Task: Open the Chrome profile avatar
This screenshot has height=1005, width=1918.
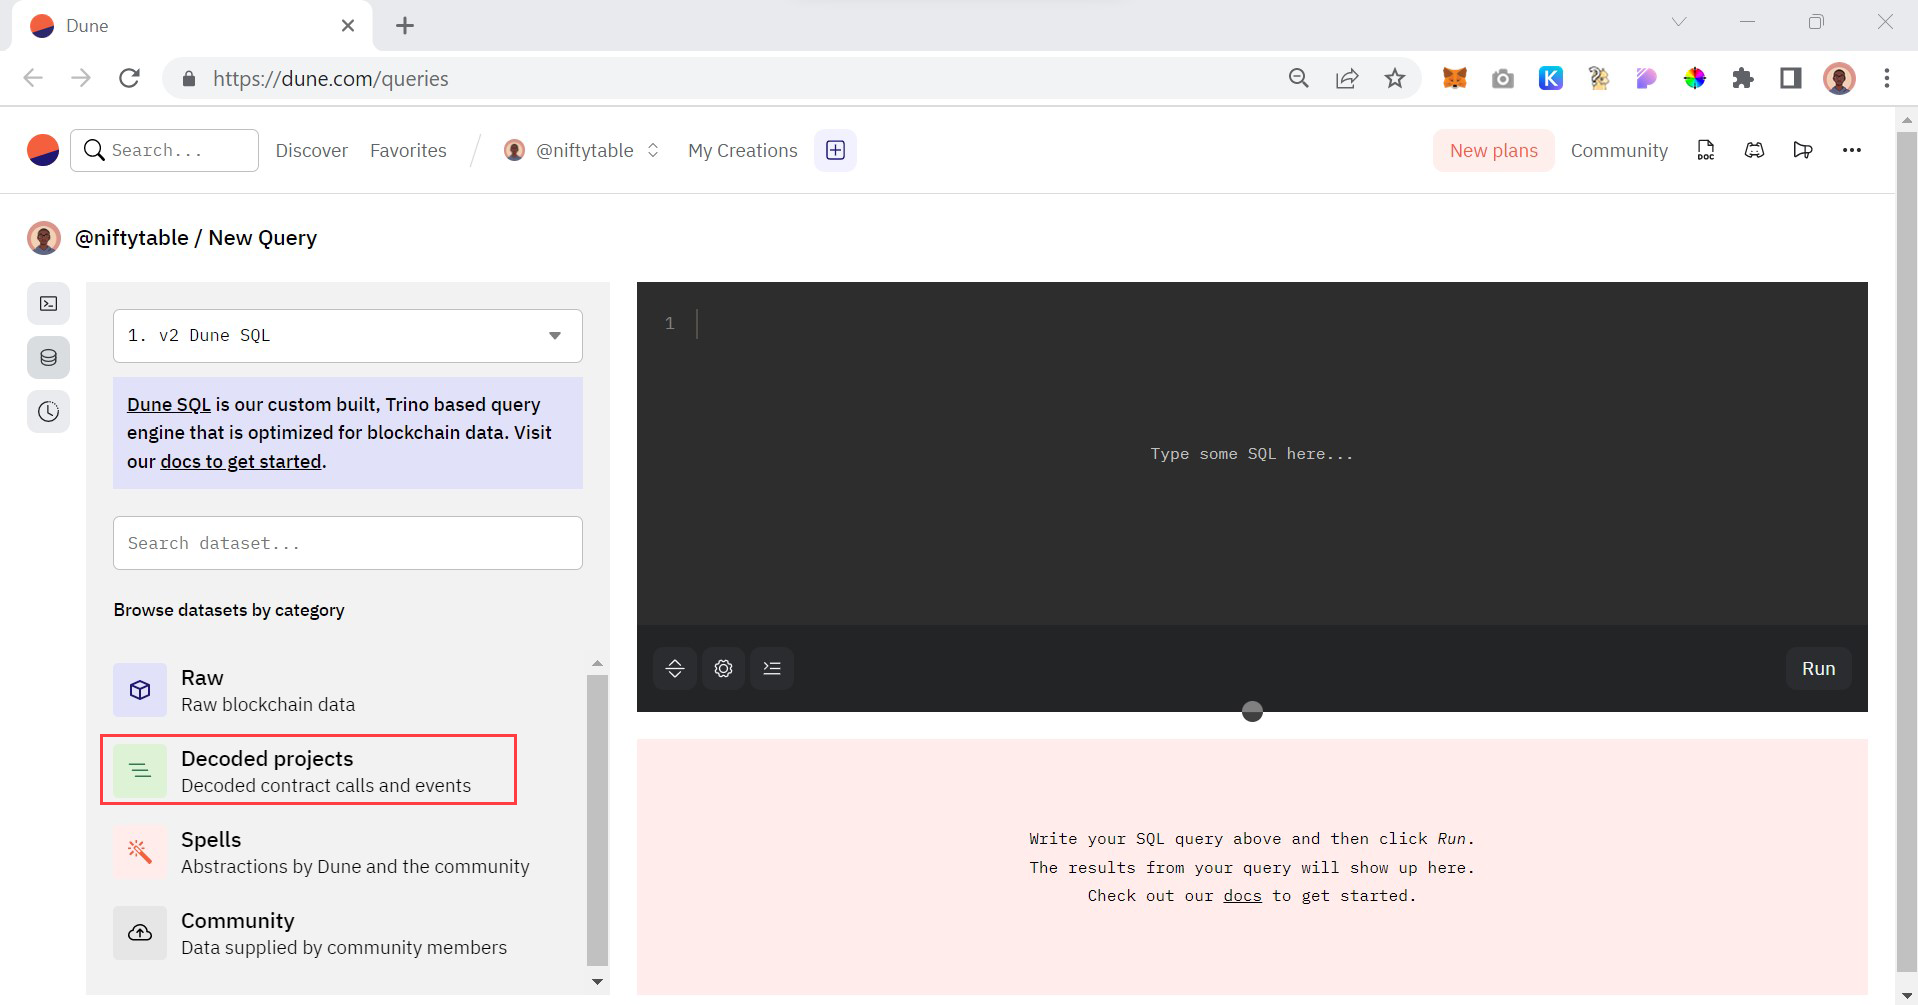Action: 1839,78
